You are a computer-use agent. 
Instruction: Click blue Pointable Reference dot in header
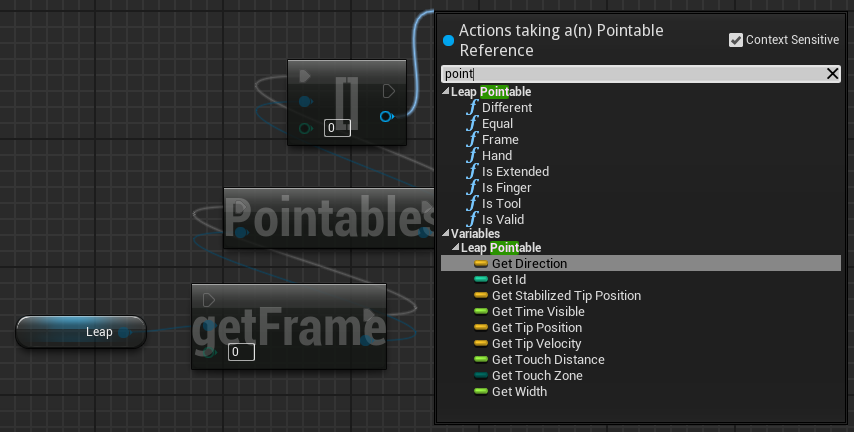point(448,40)
